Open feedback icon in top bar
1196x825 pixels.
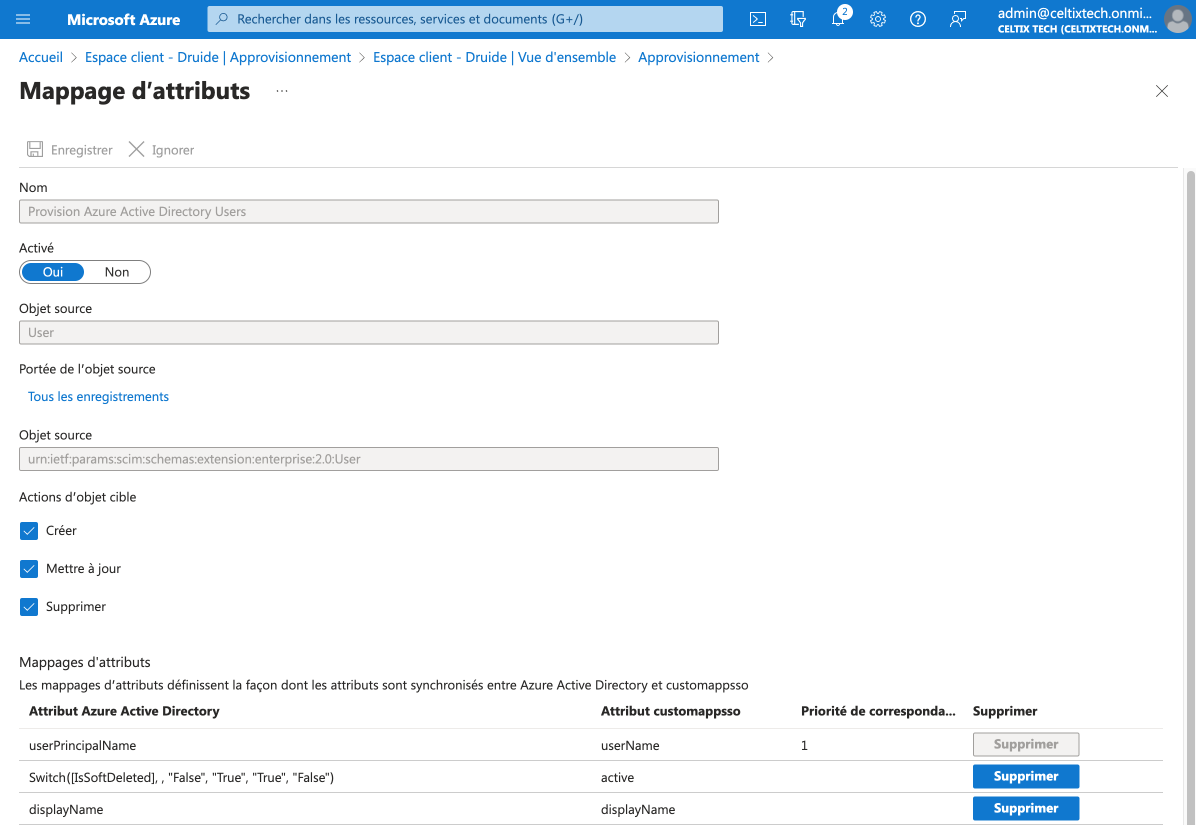click(x=958, y=19)
